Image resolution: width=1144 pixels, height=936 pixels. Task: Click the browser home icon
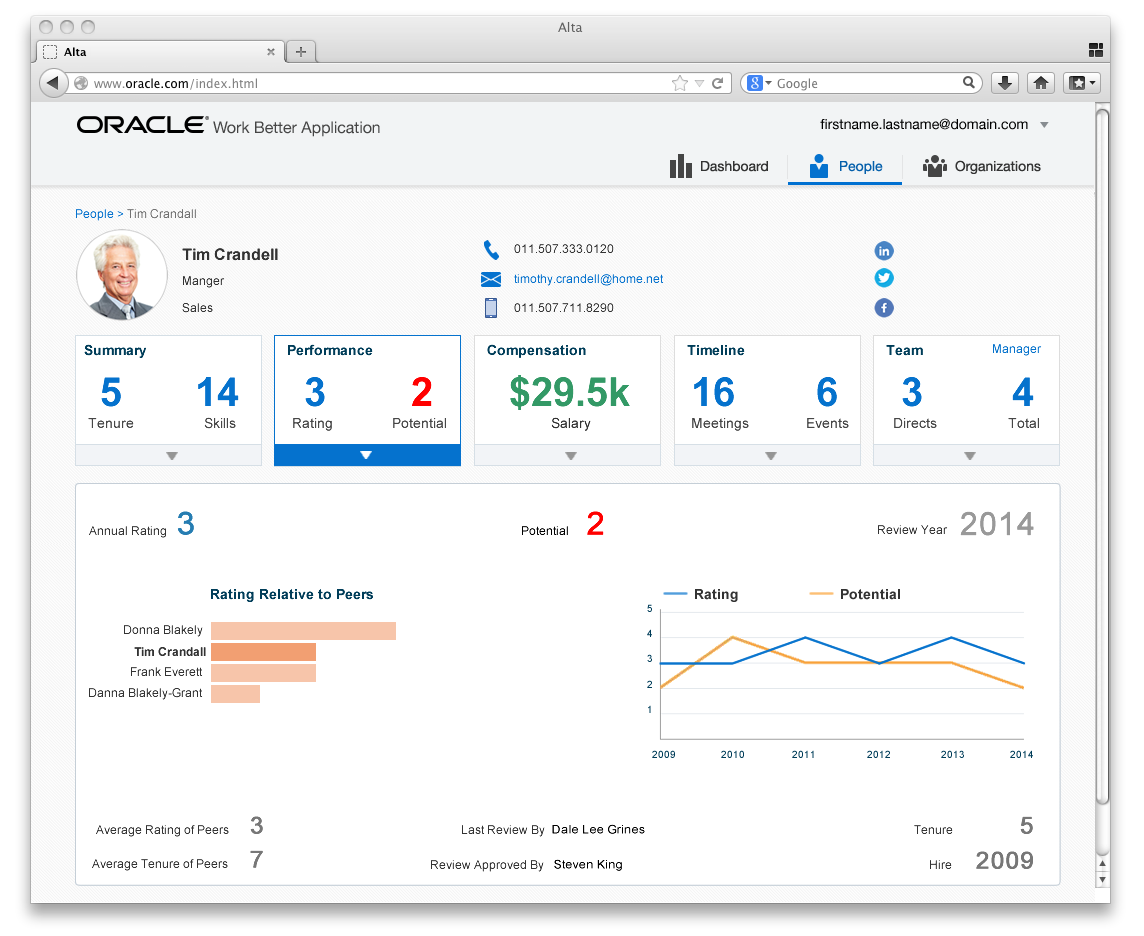[1041, 83]
